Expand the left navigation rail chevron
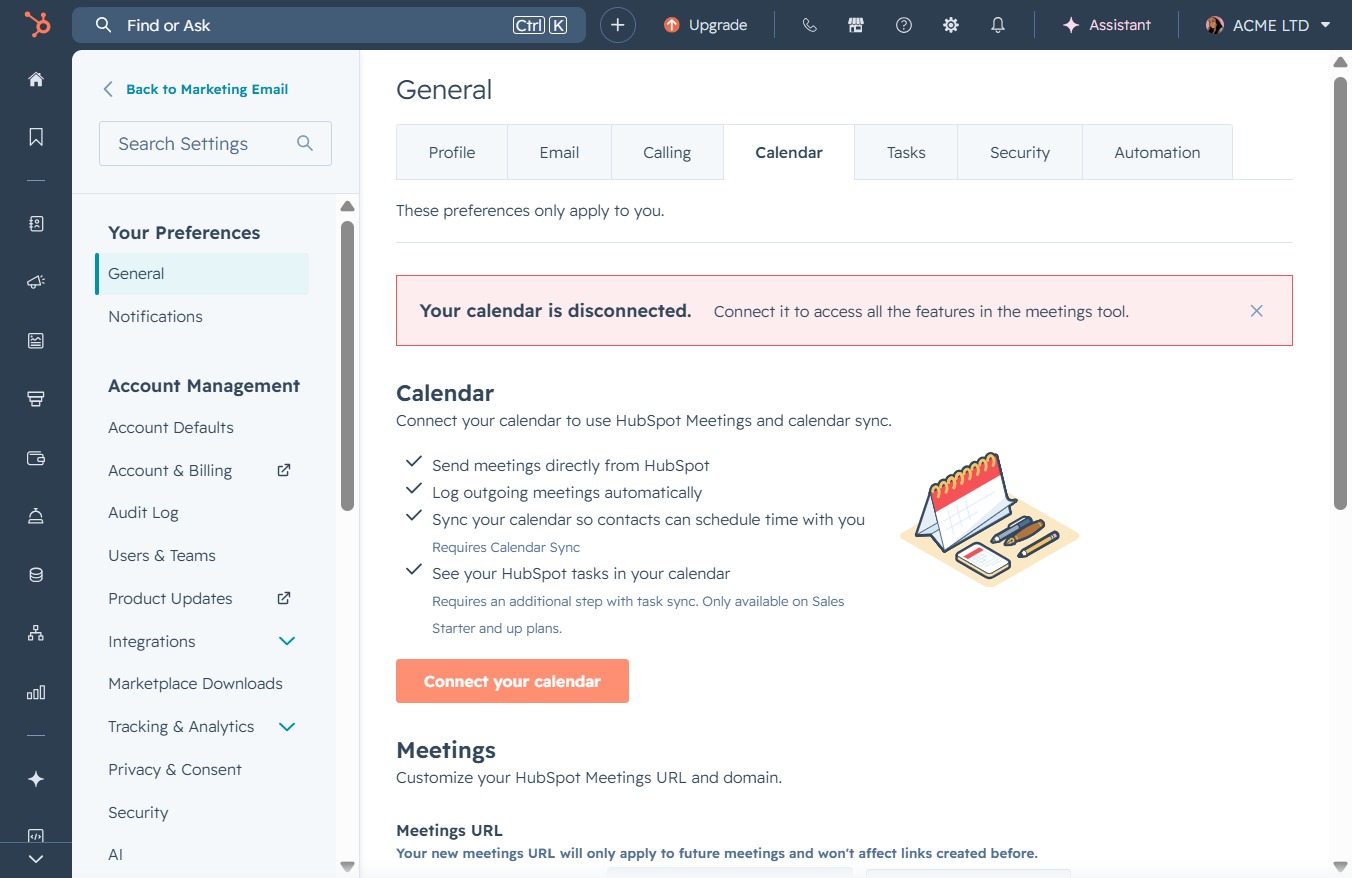The image size is (1352, 878). 36,859
